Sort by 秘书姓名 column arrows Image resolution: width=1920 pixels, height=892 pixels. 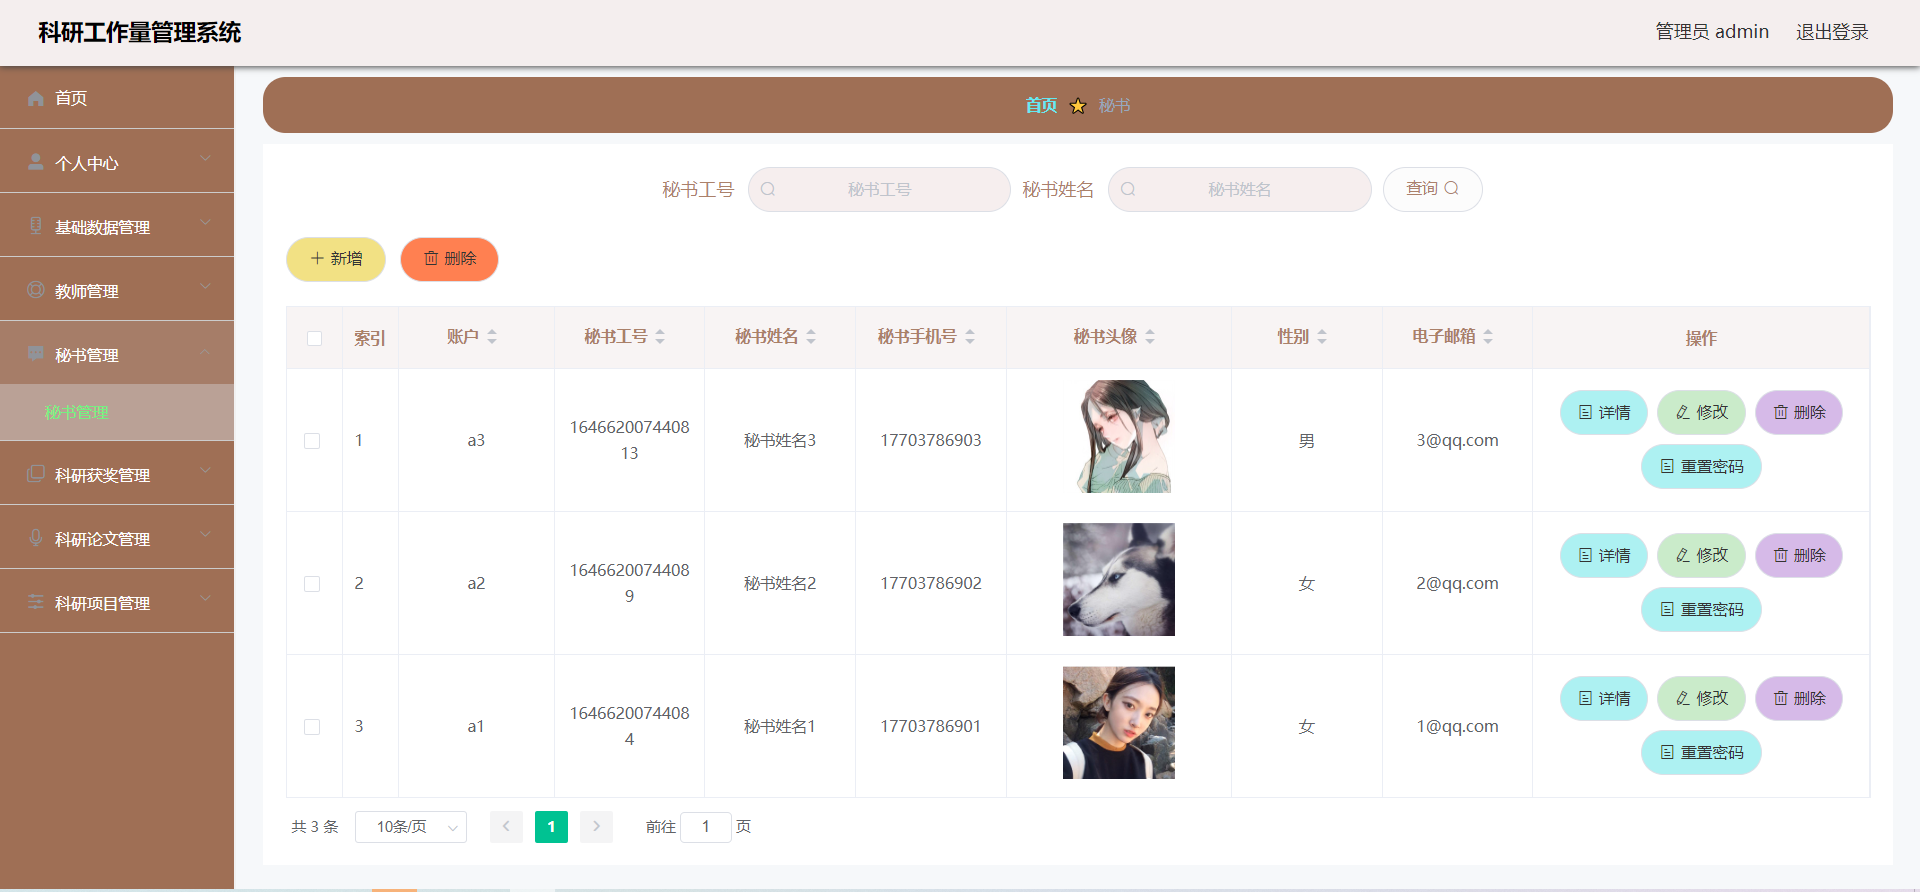point(811,337)
